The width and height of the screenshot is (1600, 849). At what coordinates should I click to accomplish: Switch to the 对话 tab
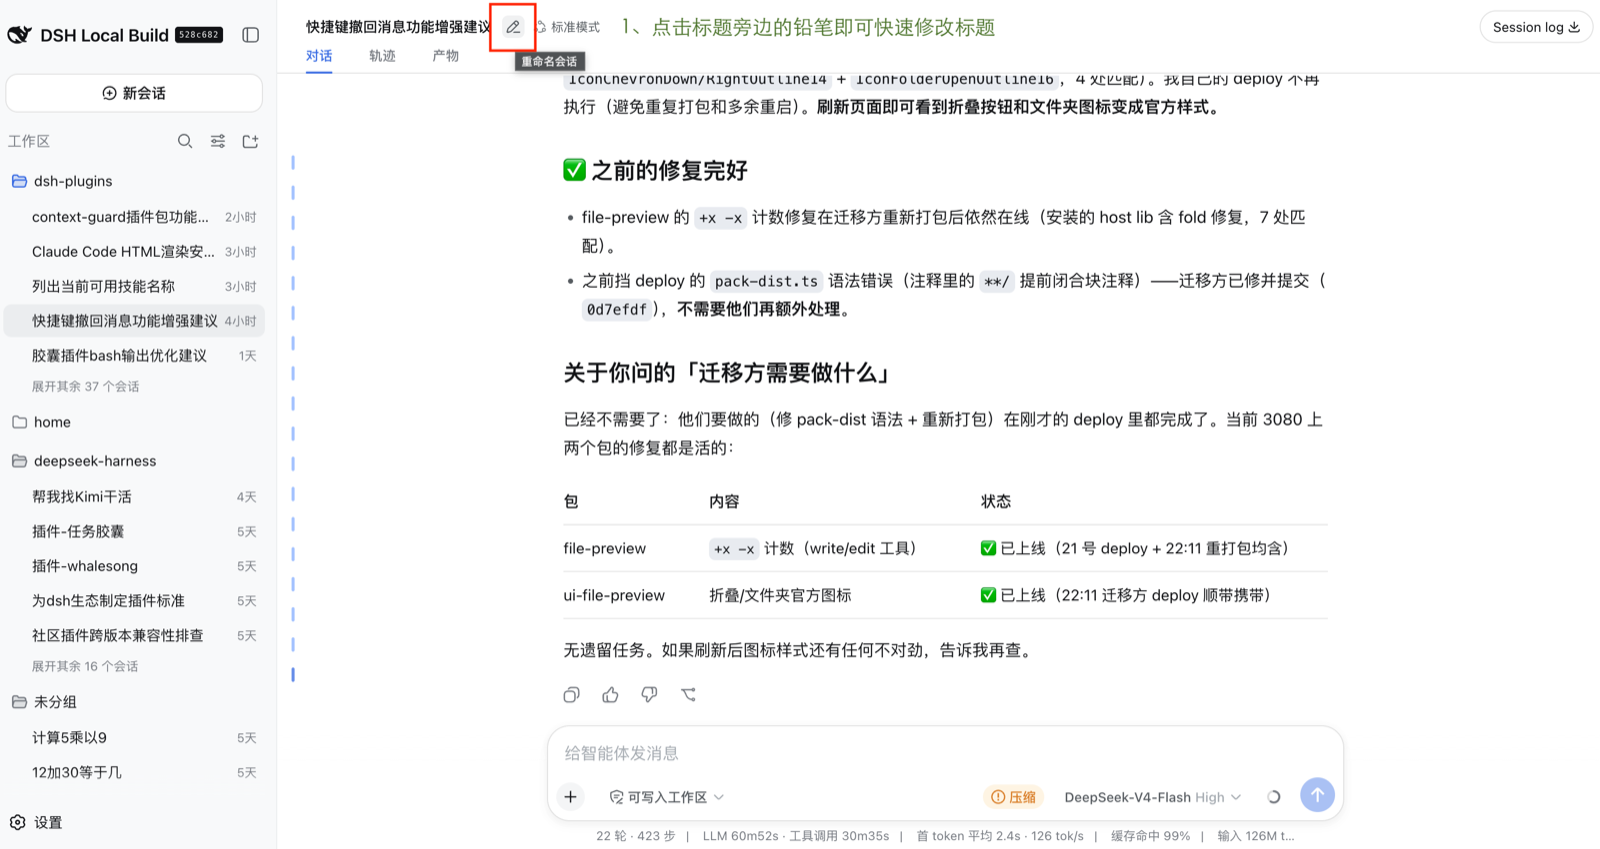[319, 56]
